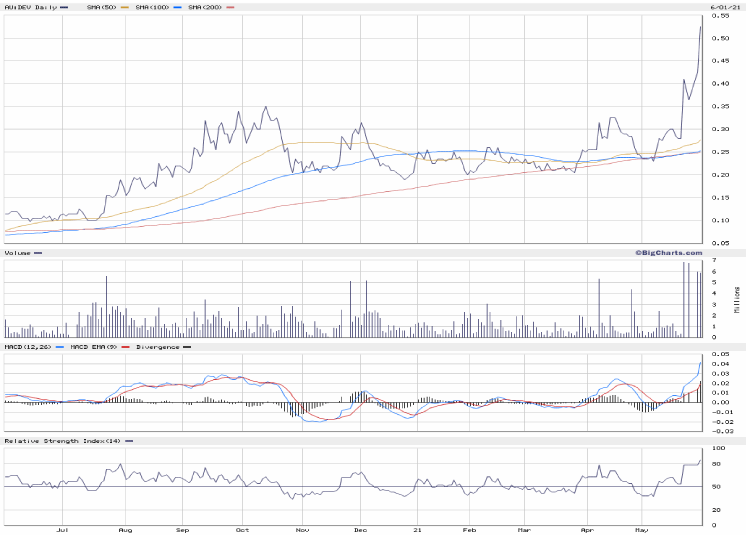Click the Apr marker on time axis
This screenshot has width=746, height=536.
tap(583, 530)
